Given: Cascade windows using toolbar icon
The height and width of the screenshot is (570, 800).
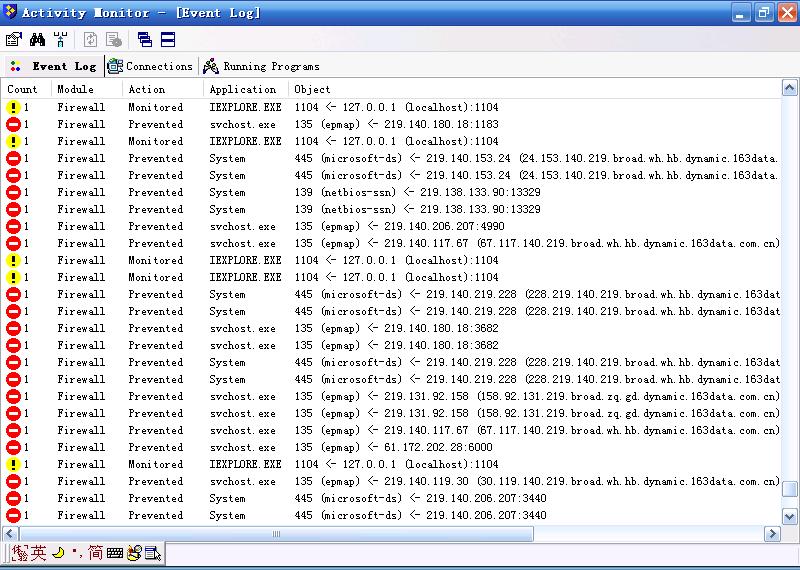Looking at the screenshot, I should click(x=144, y=39).
